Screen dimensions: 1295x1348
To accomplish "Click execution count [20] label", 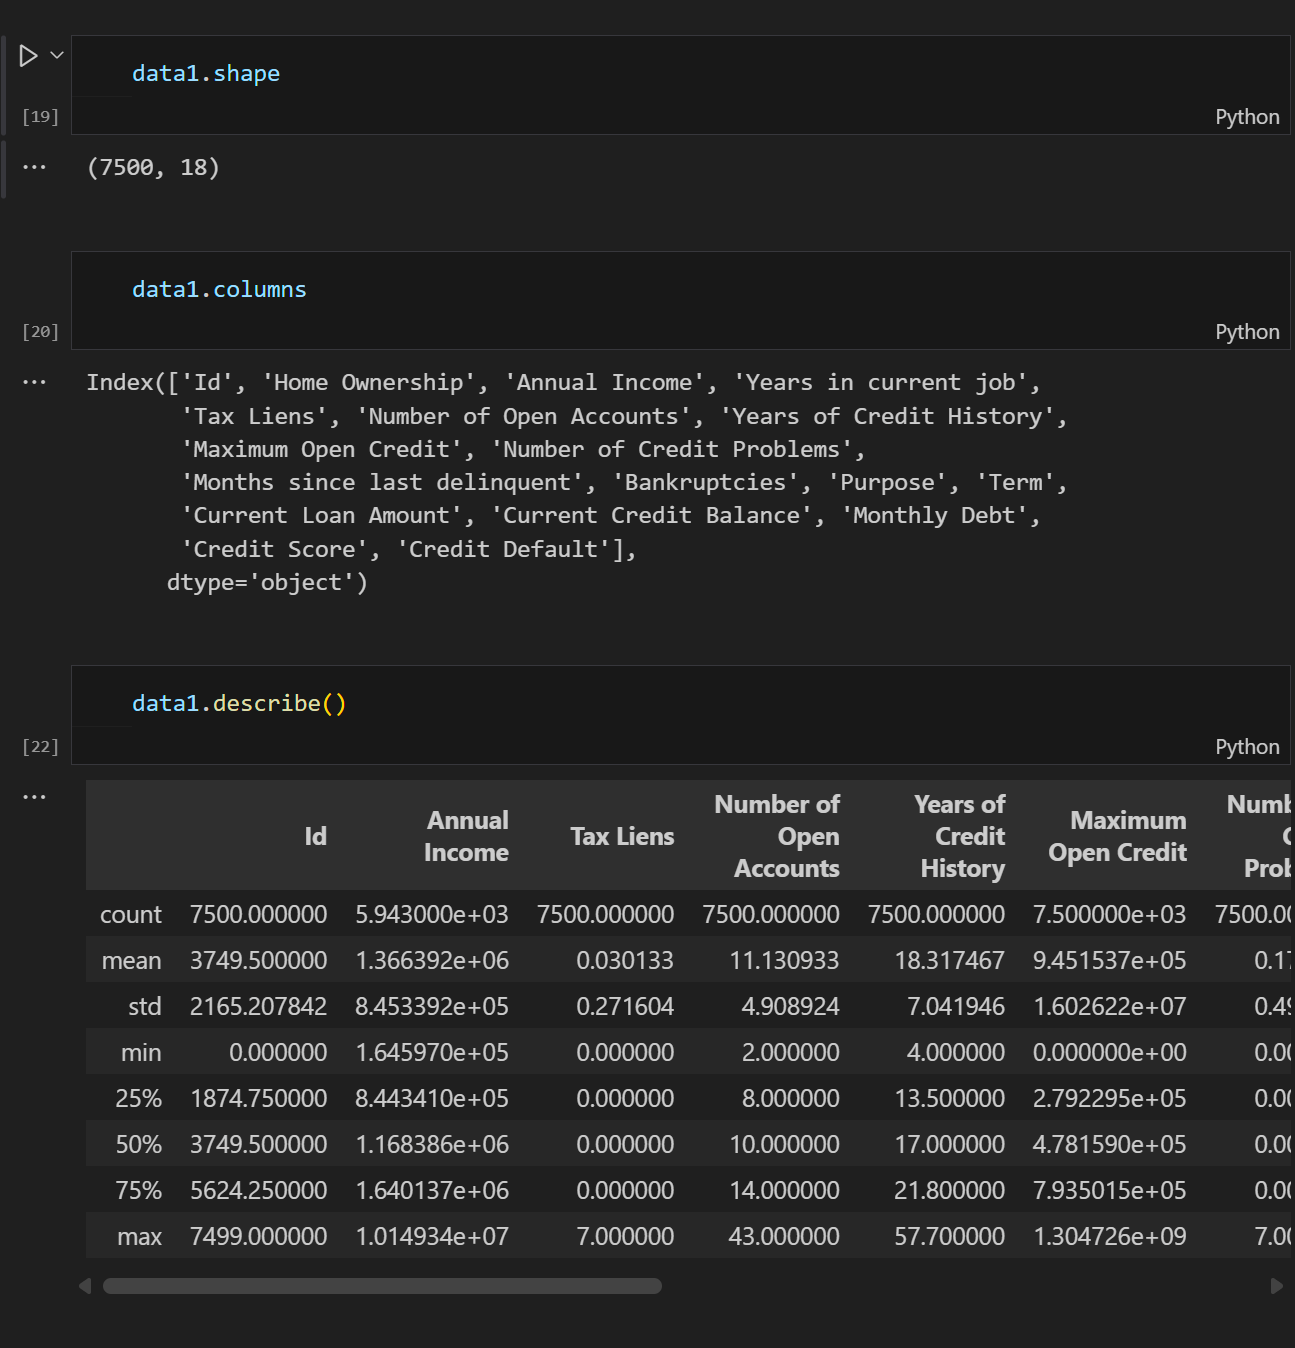I will [x=40, y=332].
